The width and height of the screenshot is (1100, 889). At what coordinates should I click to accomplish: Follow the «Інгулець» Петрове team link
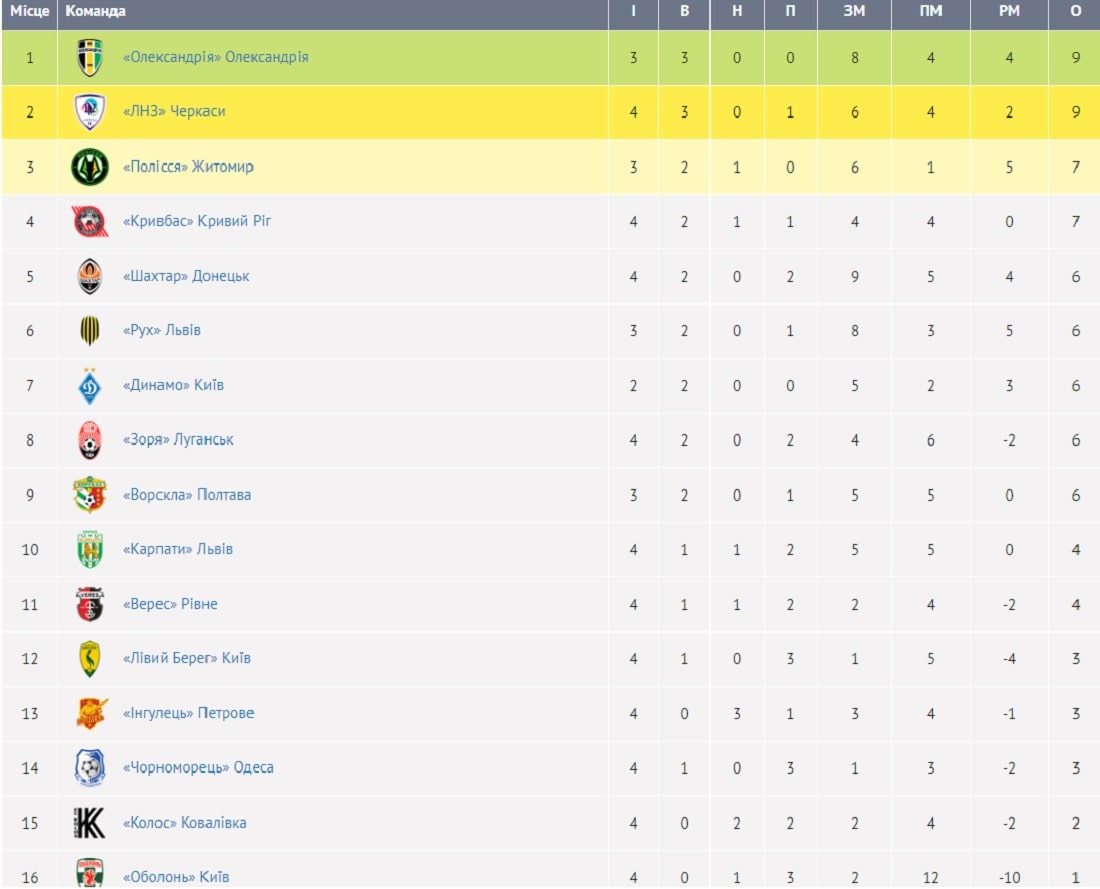(x=188, y=714)
